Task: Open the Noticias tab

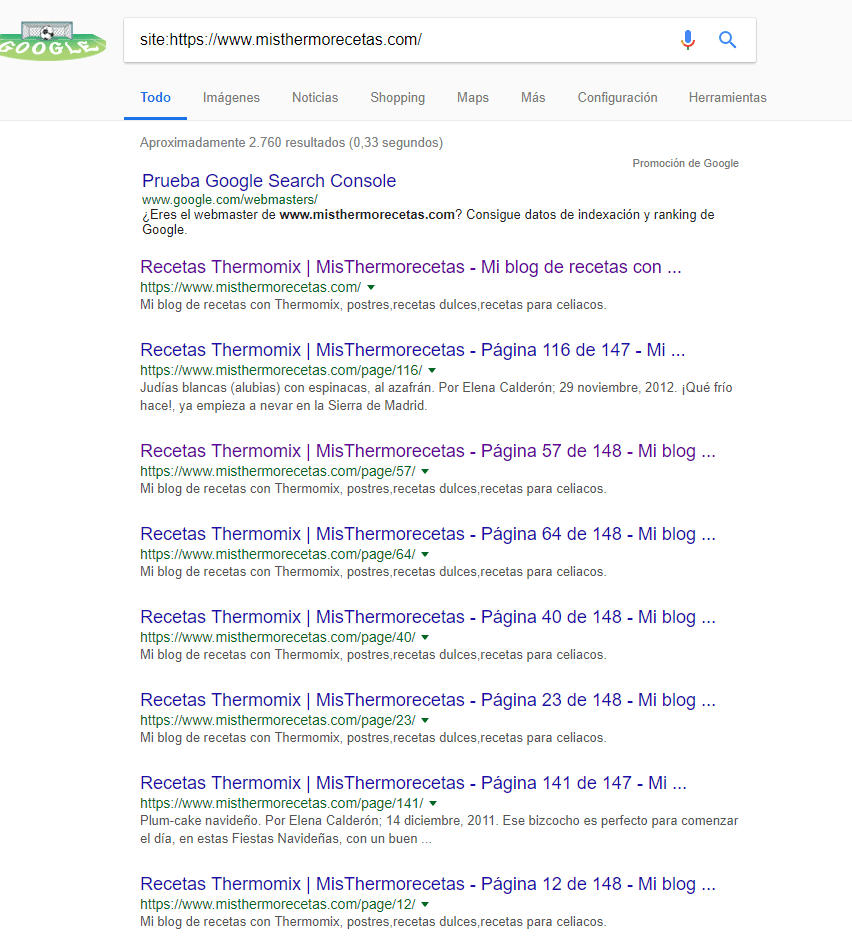Action: (315, 98)
